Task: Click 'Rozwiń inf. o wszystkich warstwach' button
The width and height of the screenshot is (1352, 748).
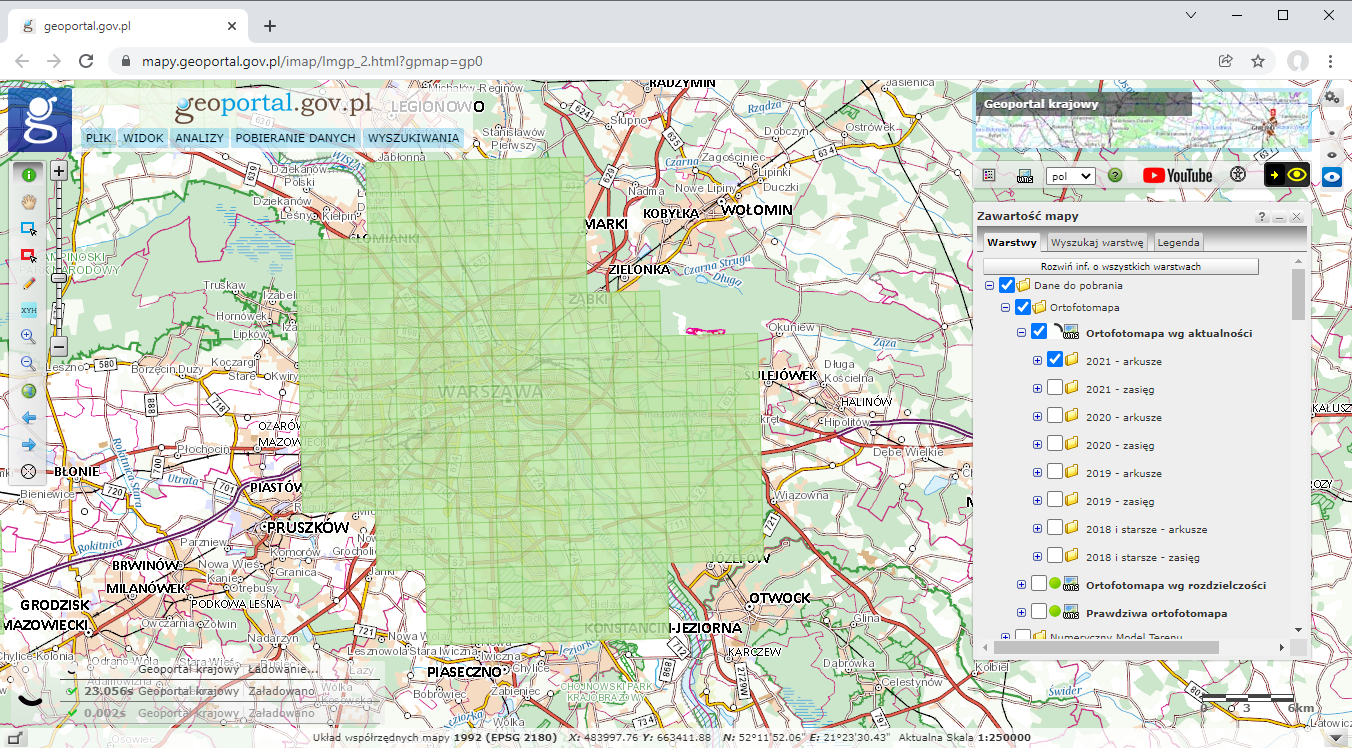Action: 1120,267
